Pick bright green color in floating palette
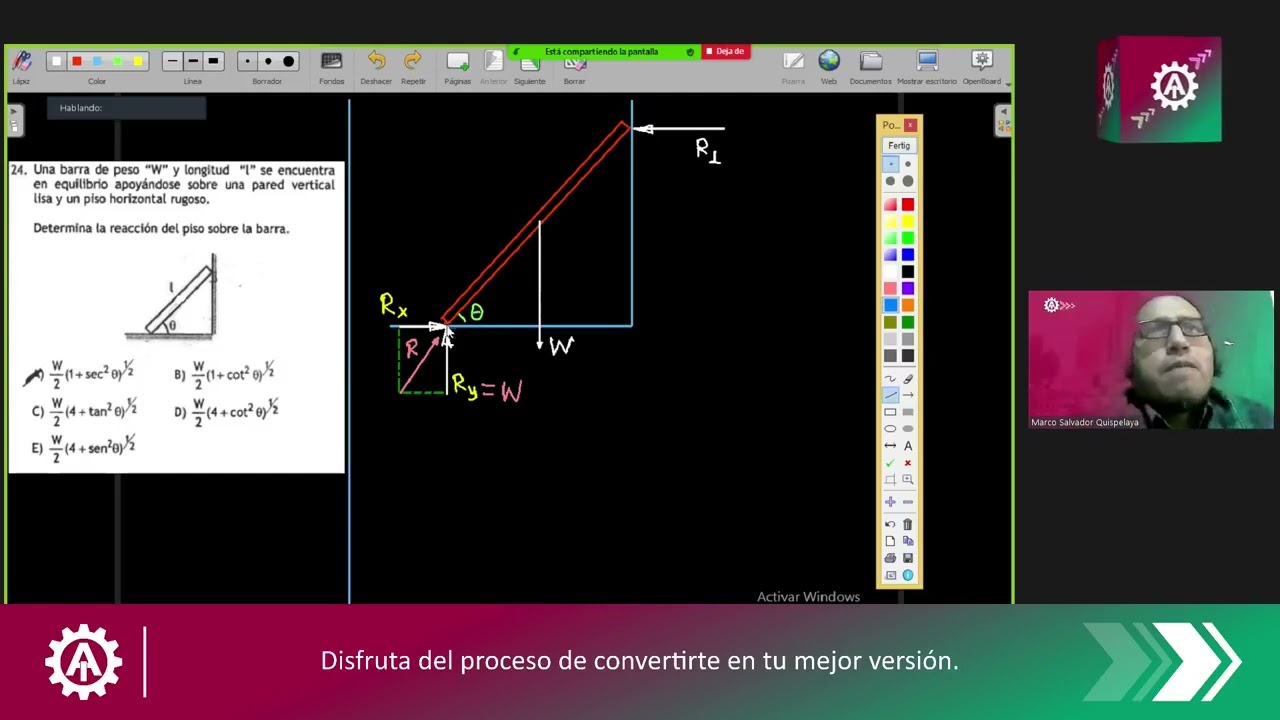Screen dimensions: 1280x720 click(x=907, y=238)
